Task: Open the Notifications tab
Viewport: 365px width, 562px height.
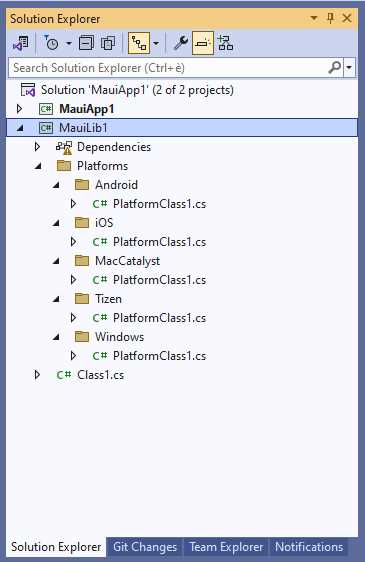Action: coord(309,547)
